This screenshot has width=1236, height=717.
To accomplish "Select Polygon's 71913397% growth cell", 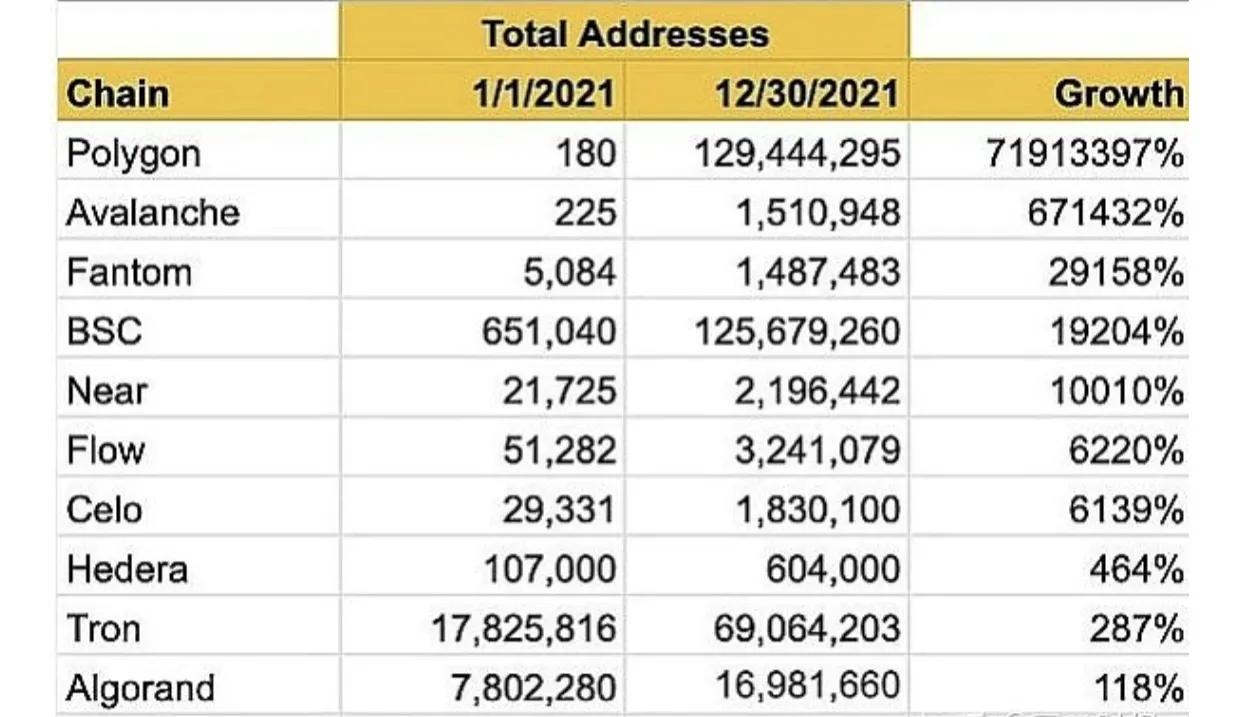I will click(x=1085, y=154).
